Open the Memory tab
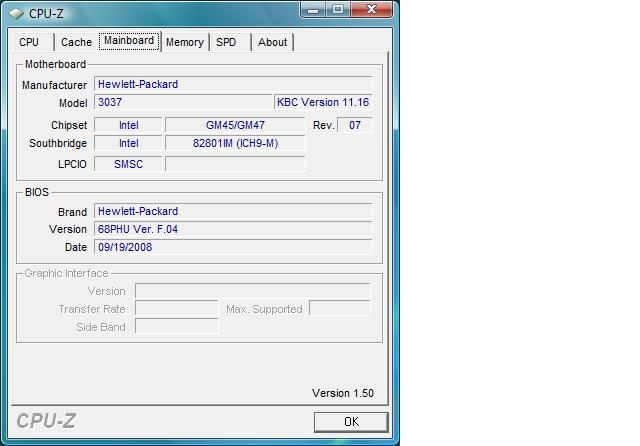 tap(185, 42)
